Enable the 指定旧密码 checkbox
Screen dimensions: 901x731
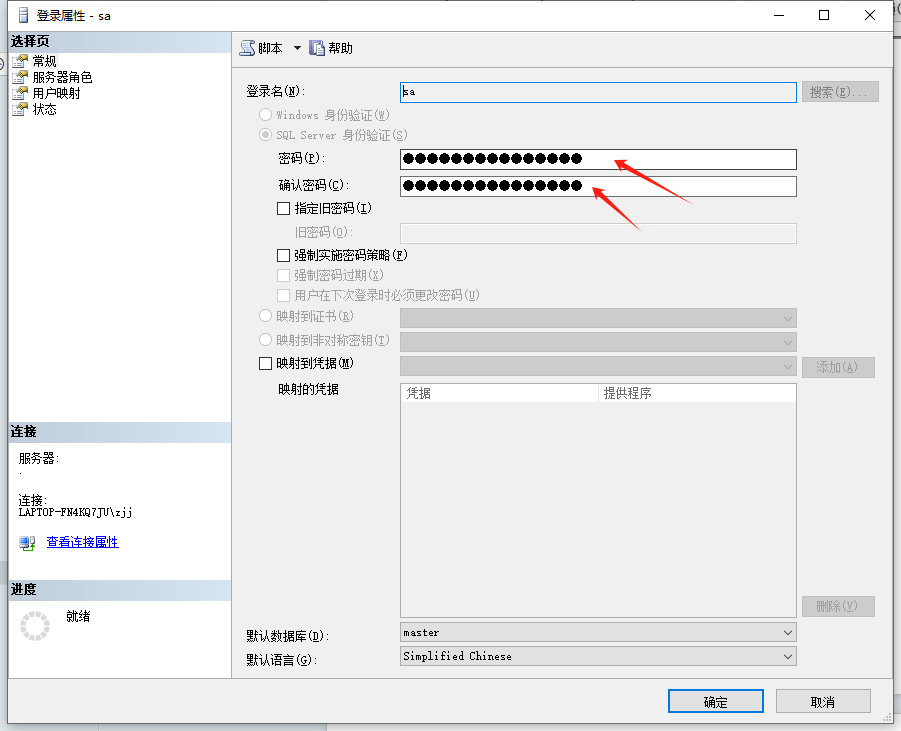tap(284, 209)
